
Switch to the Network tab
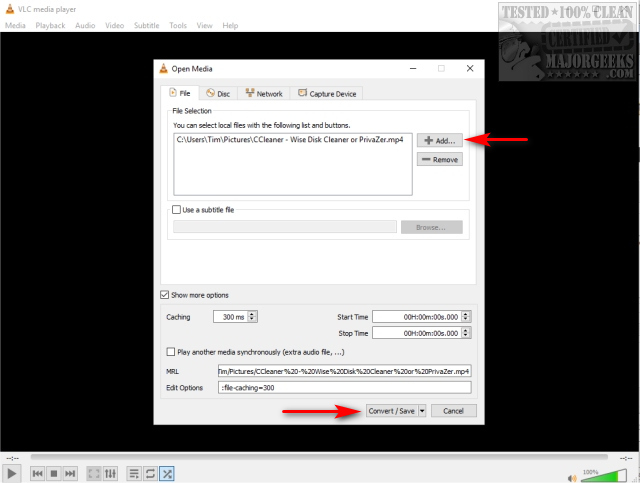[264, 93]
